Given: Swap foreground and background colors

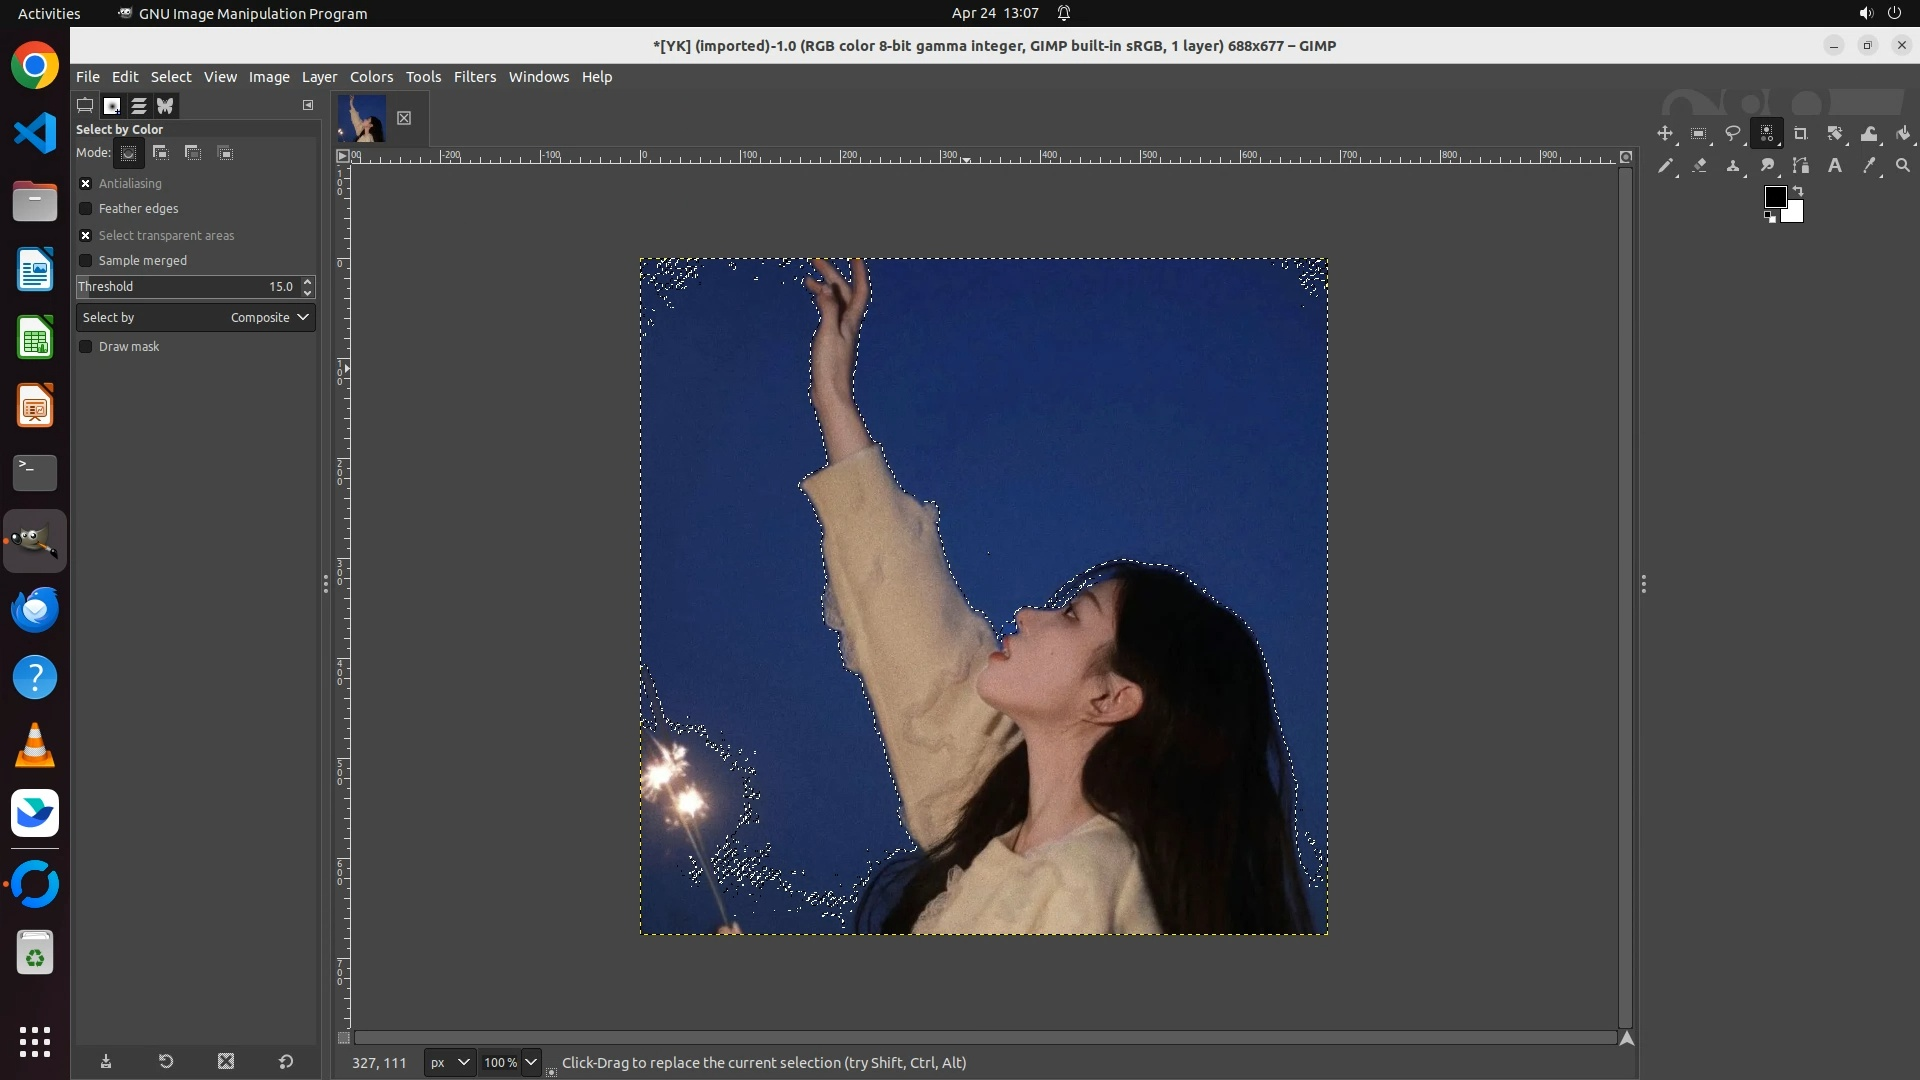Looking at the screenshot, I should point(1798,190).
